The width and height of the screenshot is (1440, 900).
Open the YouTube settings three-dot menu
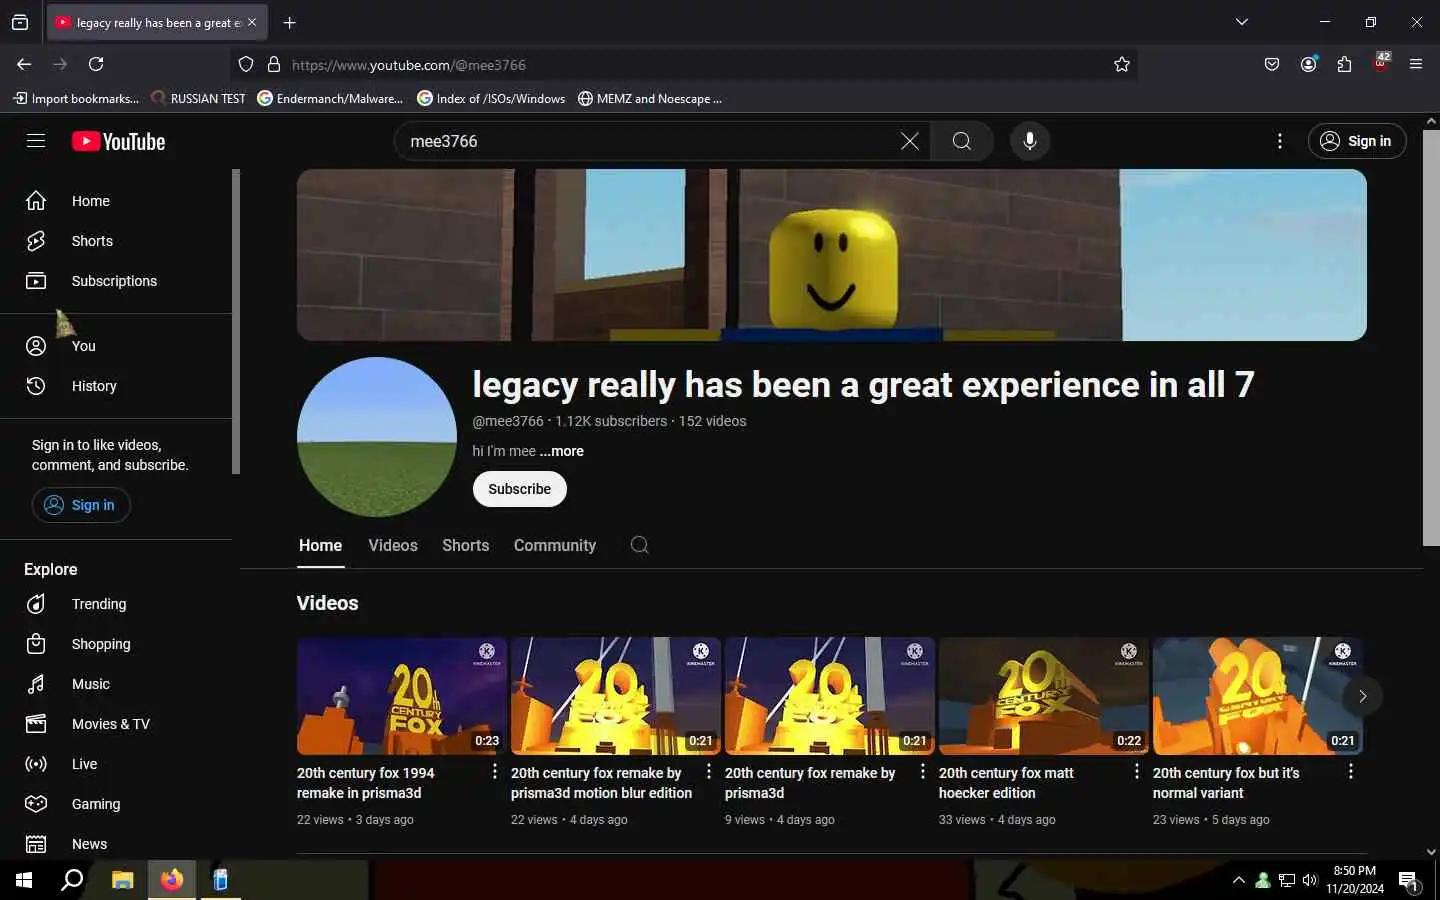click(1279, 141)
